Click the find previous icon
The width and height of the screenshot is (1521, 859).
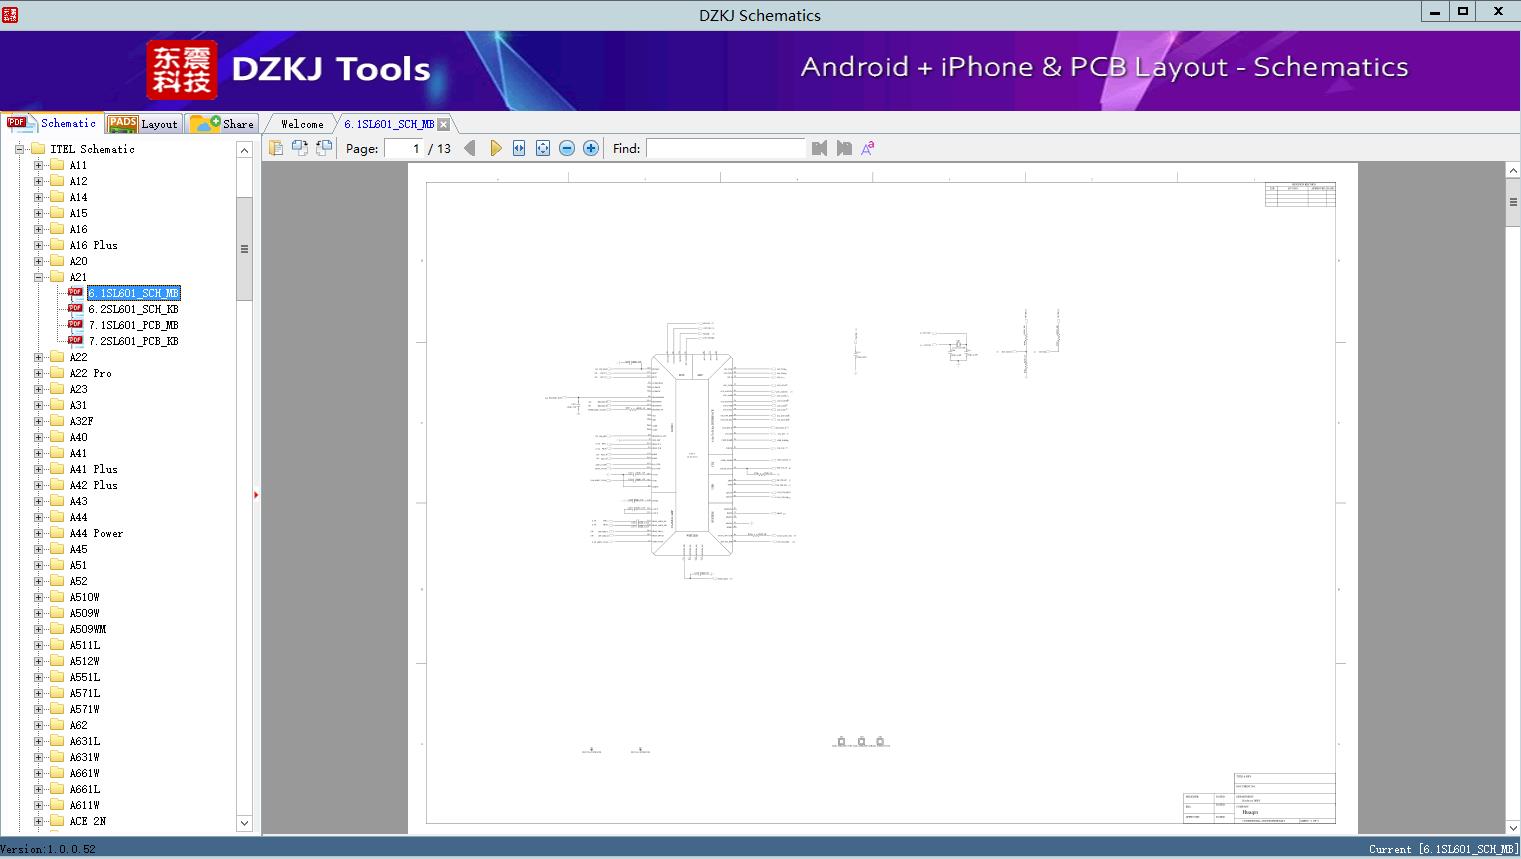(x=820, y=148)
